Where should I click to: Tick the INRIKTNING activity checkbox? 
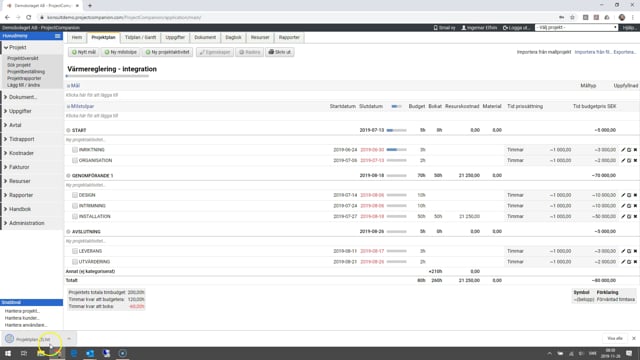(x=75, y=150)
